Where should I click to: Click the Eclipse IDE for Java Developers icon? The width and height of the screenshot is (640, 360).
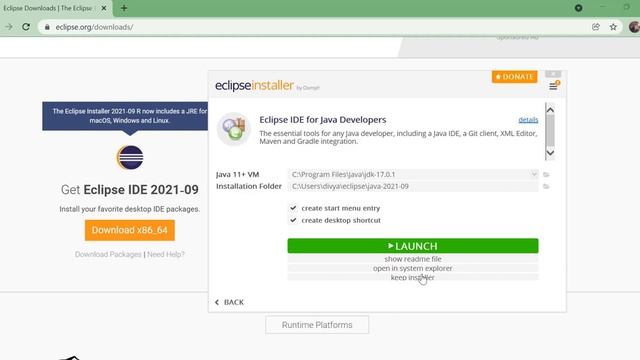click(233, 129)
